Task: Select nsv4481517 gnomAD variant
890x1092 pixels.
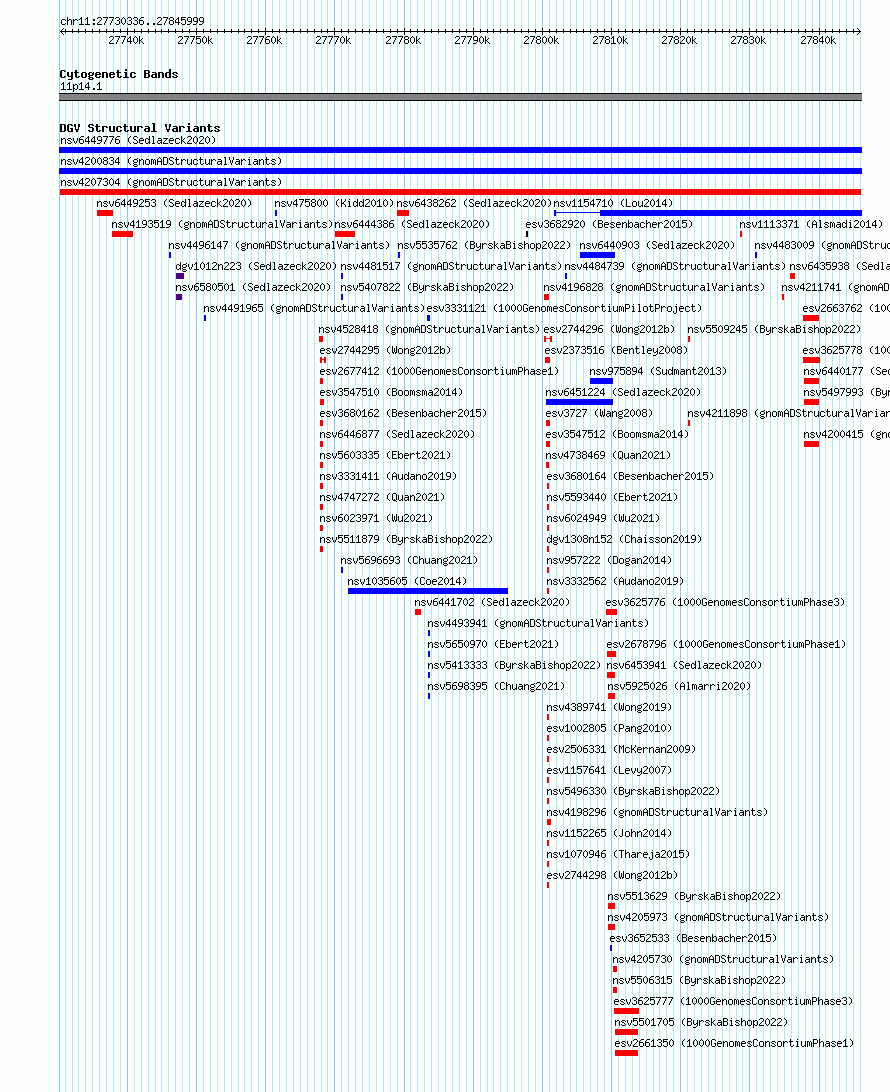Action: pos(451,265)
